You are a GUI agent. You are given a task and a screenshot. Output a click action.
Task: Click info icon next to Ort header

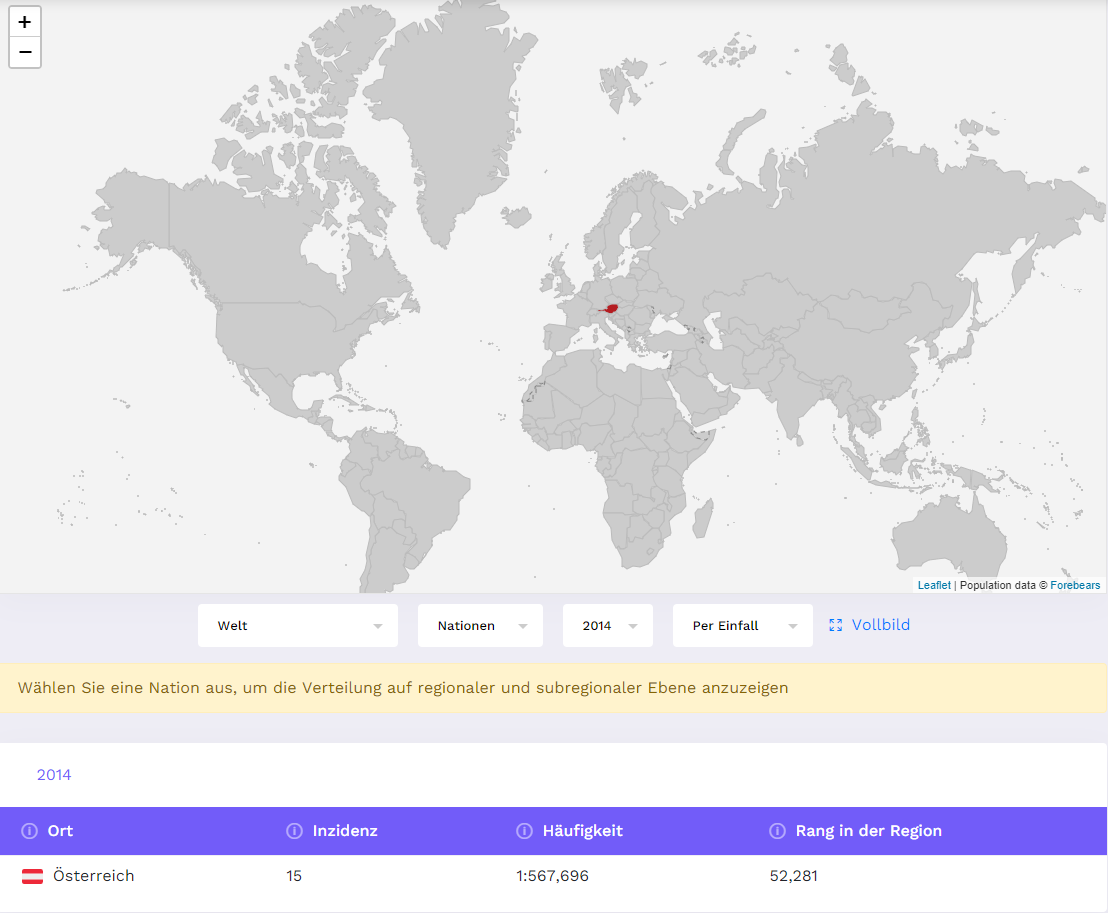click(x=30, y=831)
